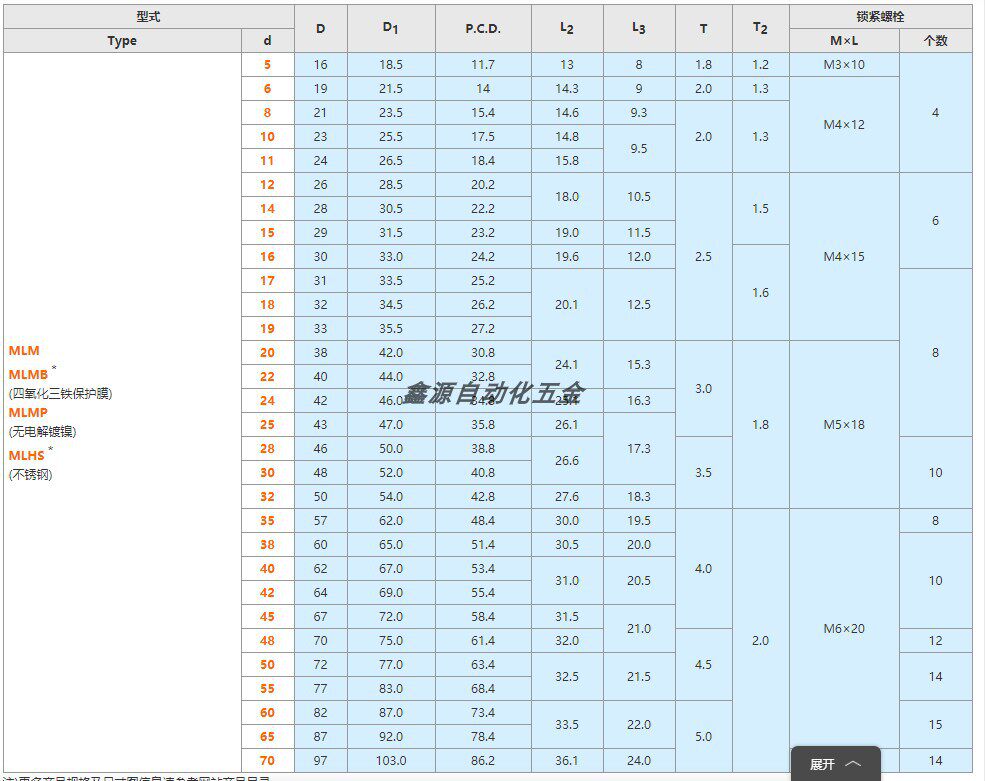Select the T2 value 1.2

(760, 65)
